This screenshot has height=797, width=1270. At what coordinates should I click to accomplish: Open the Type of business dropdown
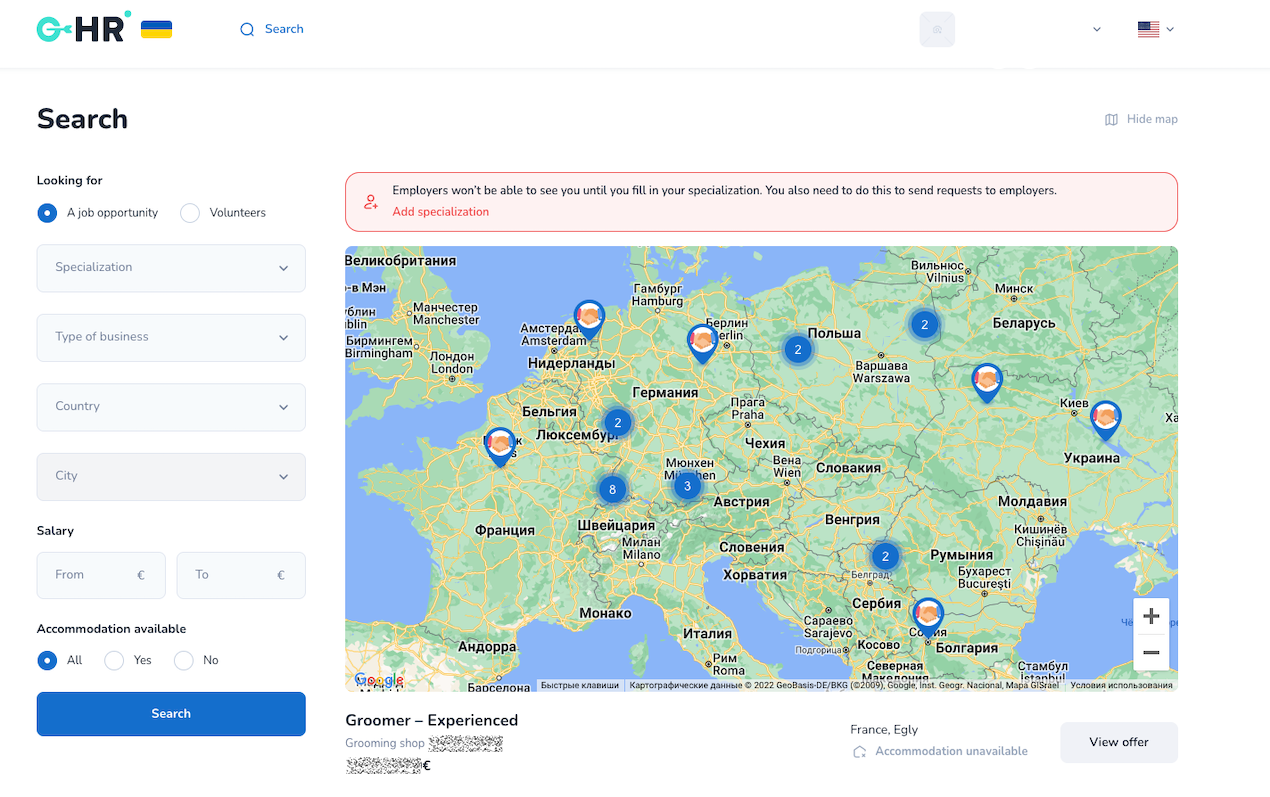[x=171, y=337]
